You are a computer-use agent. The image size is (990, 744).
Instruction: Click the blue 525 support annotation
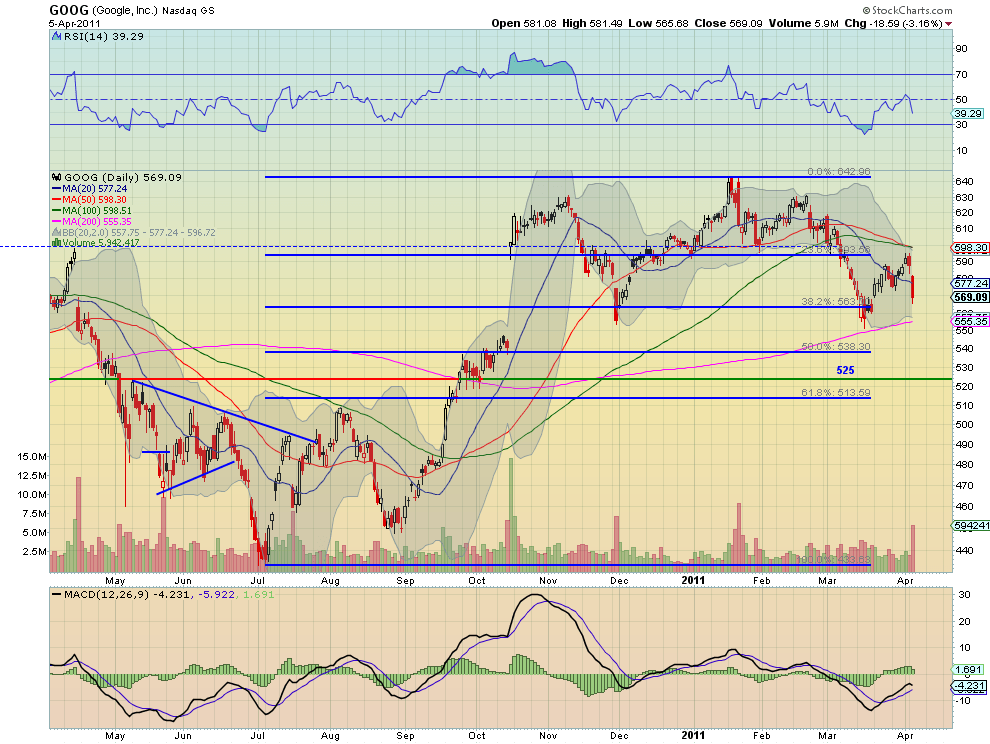tap(845, 371)
